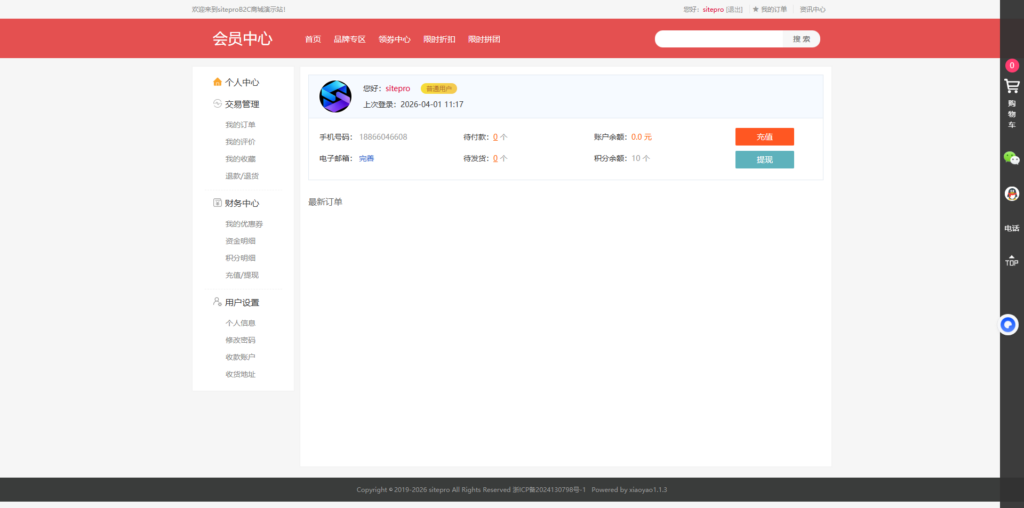
Task: Click the 上次登录 2026-04-01 11:17 text
Action: click(413, 104)
